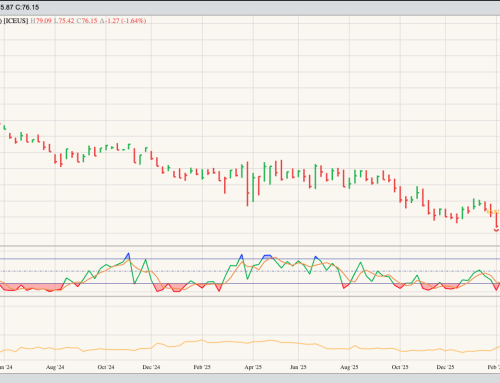Click the Apr '25 axis label
The width and height of the screenshot is (500, 383).
253,367
